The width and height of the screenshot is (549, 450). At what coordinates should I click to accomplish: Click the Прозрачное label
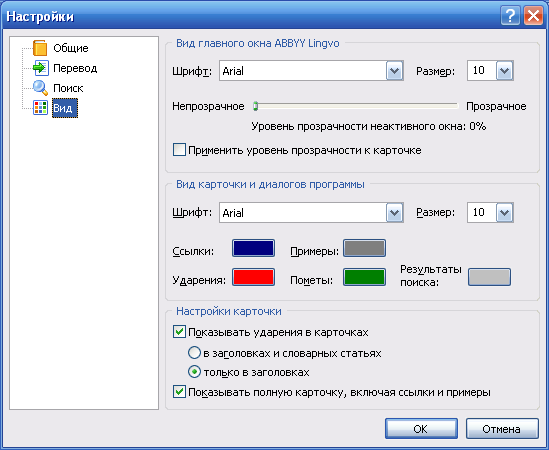496,106
